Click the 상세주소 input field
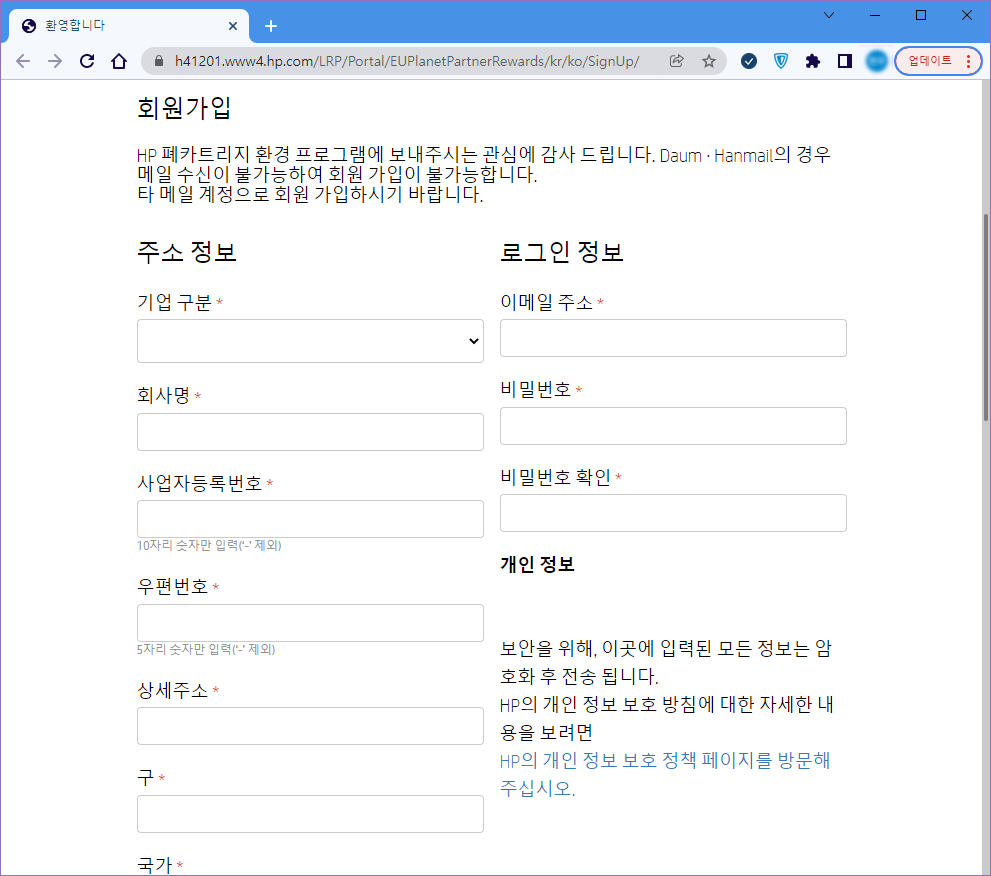Image resolution: width=991 pixels, height=876 pixels. click(310, 726)
